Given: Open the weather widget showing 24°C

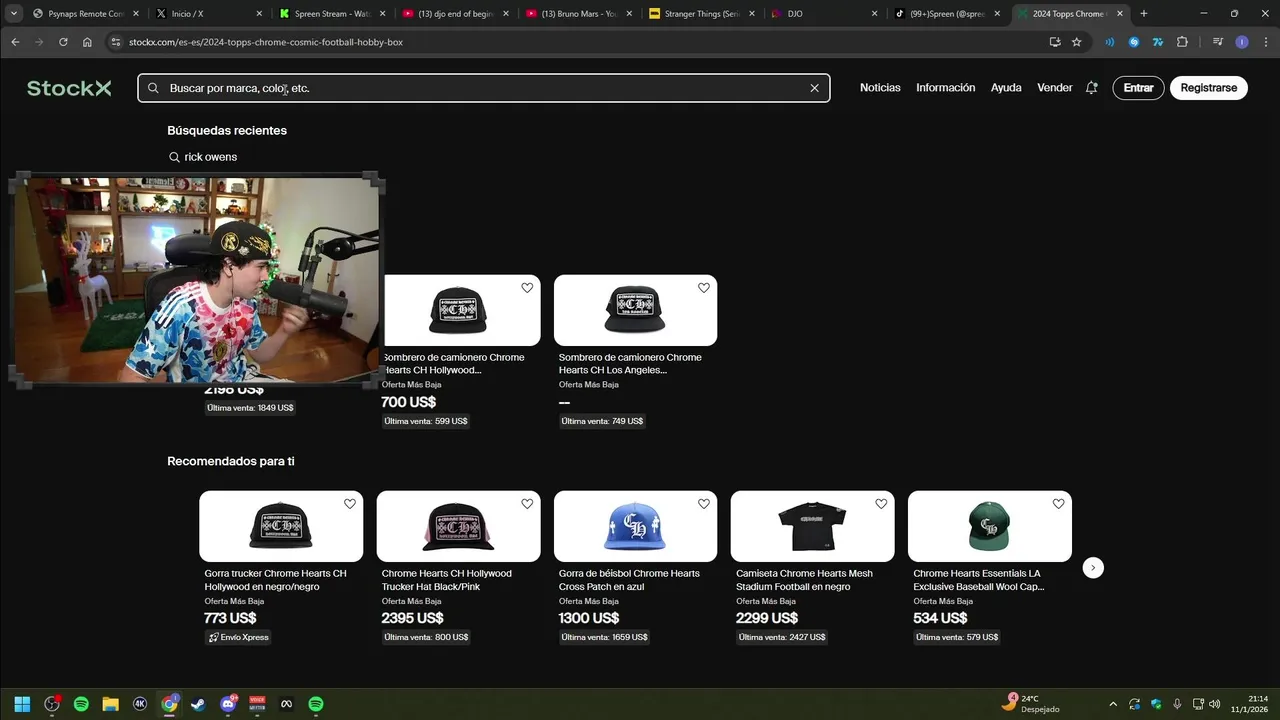Looking at the screenshot, I should [x=1030, y=704].
